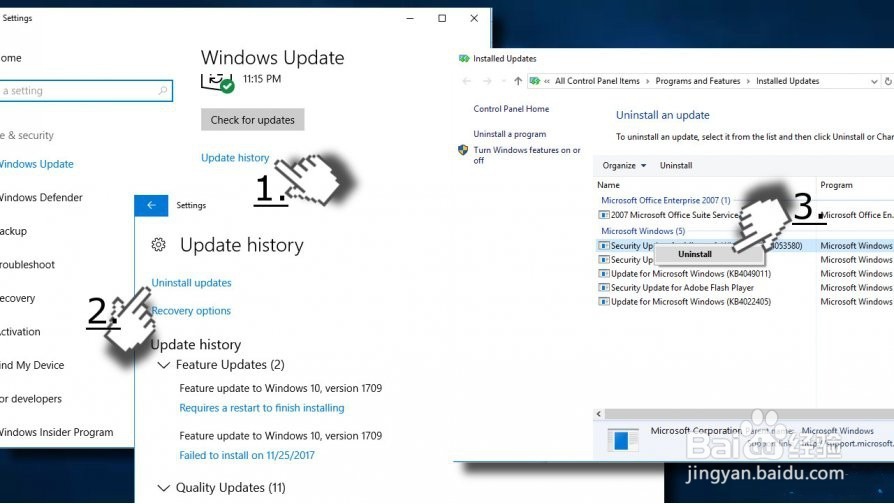Click icon beside KB4049011 update row
This screenshot has width=894, height=504.
coord(604,274)
